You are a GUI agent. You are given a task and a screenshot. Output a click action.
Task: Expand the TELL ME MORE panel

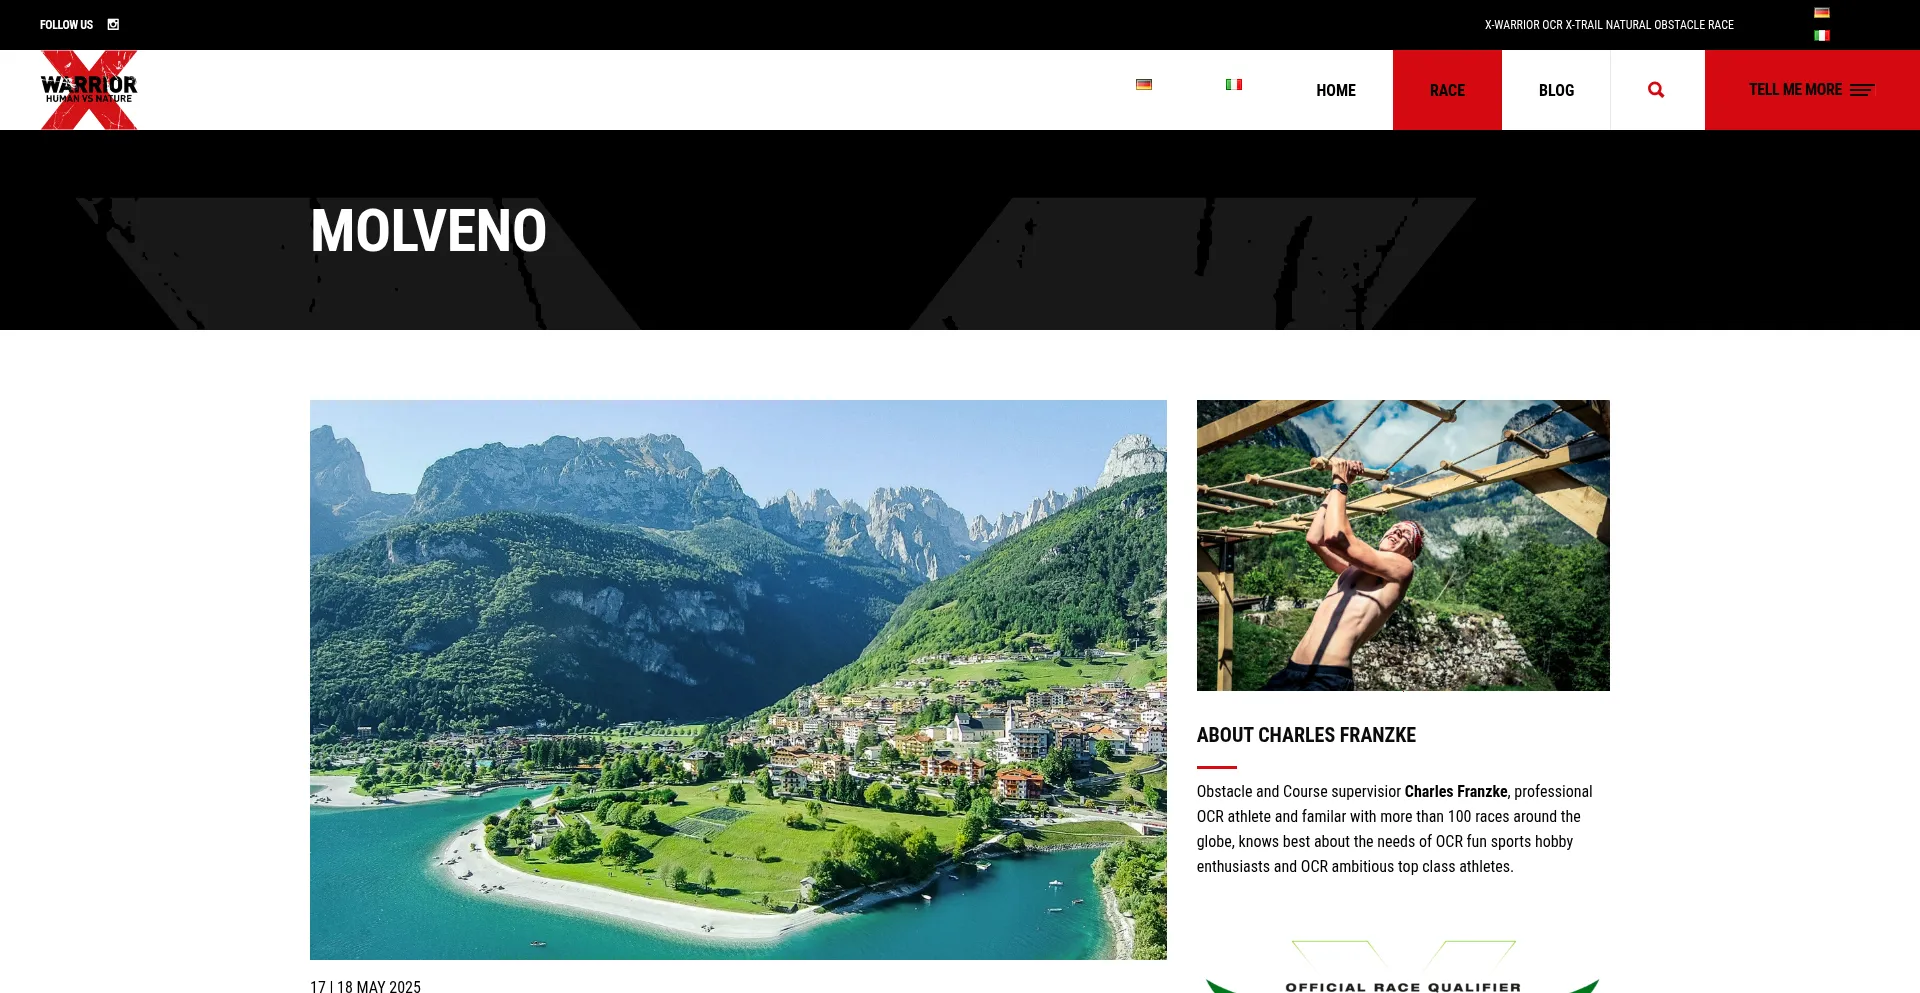pos(1812,90)
